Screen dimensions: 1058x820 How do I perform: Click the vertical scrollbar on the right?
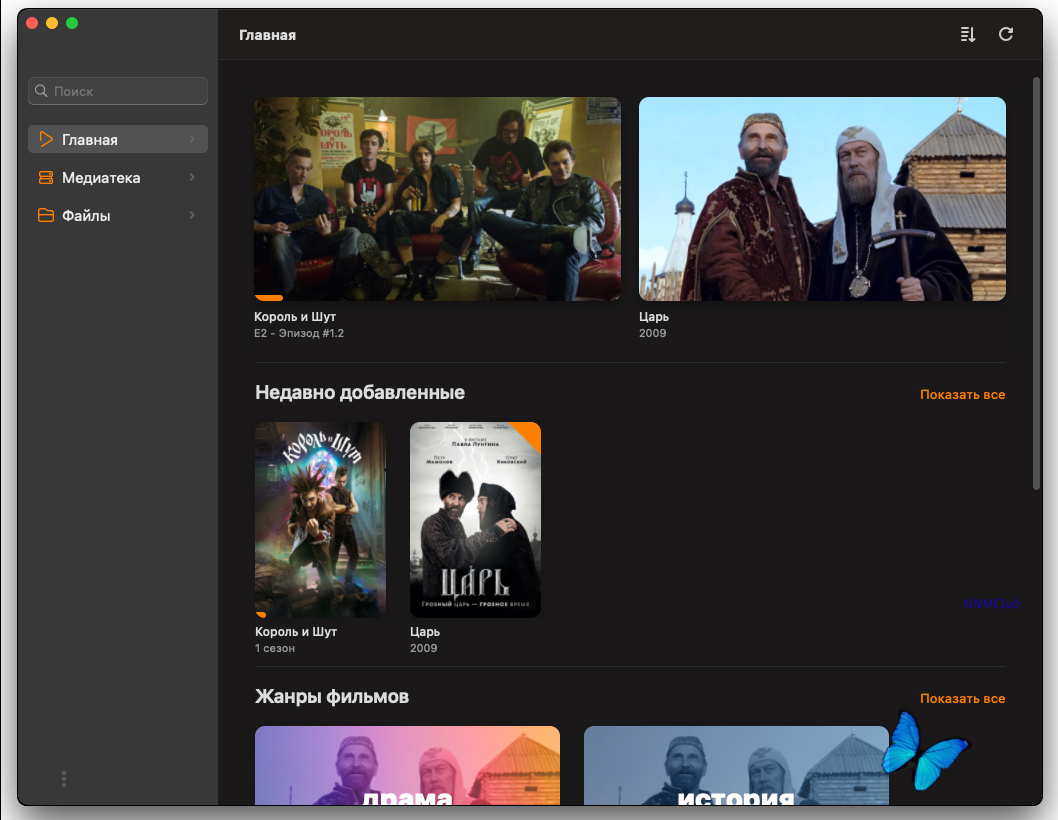(x=1036, y=283)
